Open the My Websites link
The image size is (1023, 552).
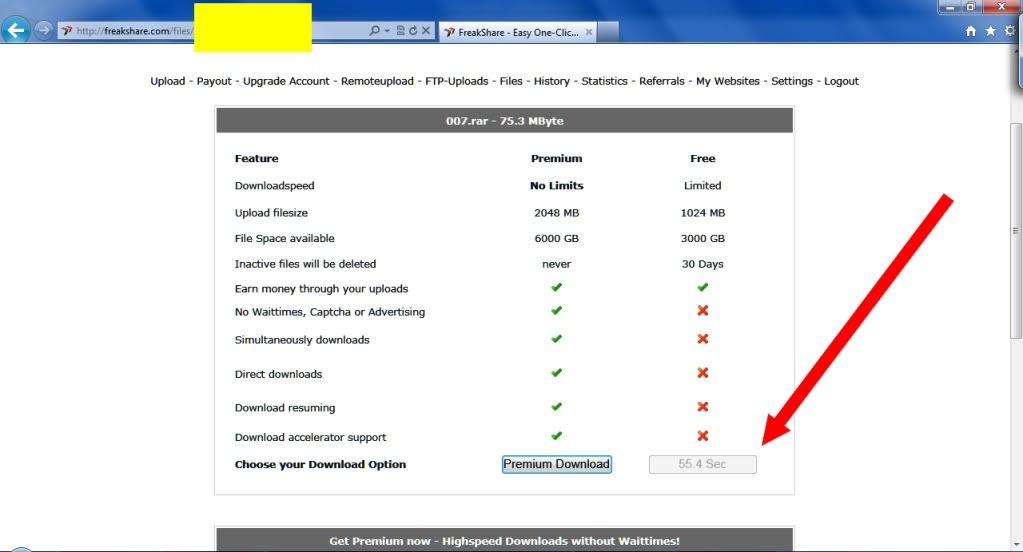coord(727,81)
